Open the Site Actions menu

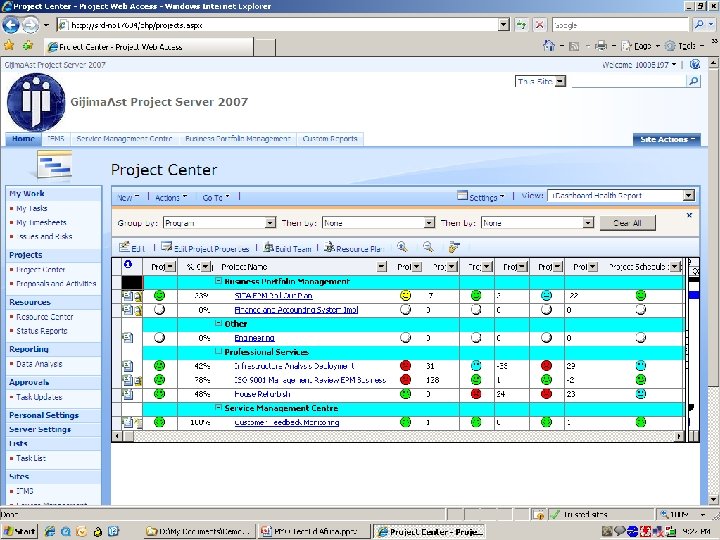click(x=667, y=139)
